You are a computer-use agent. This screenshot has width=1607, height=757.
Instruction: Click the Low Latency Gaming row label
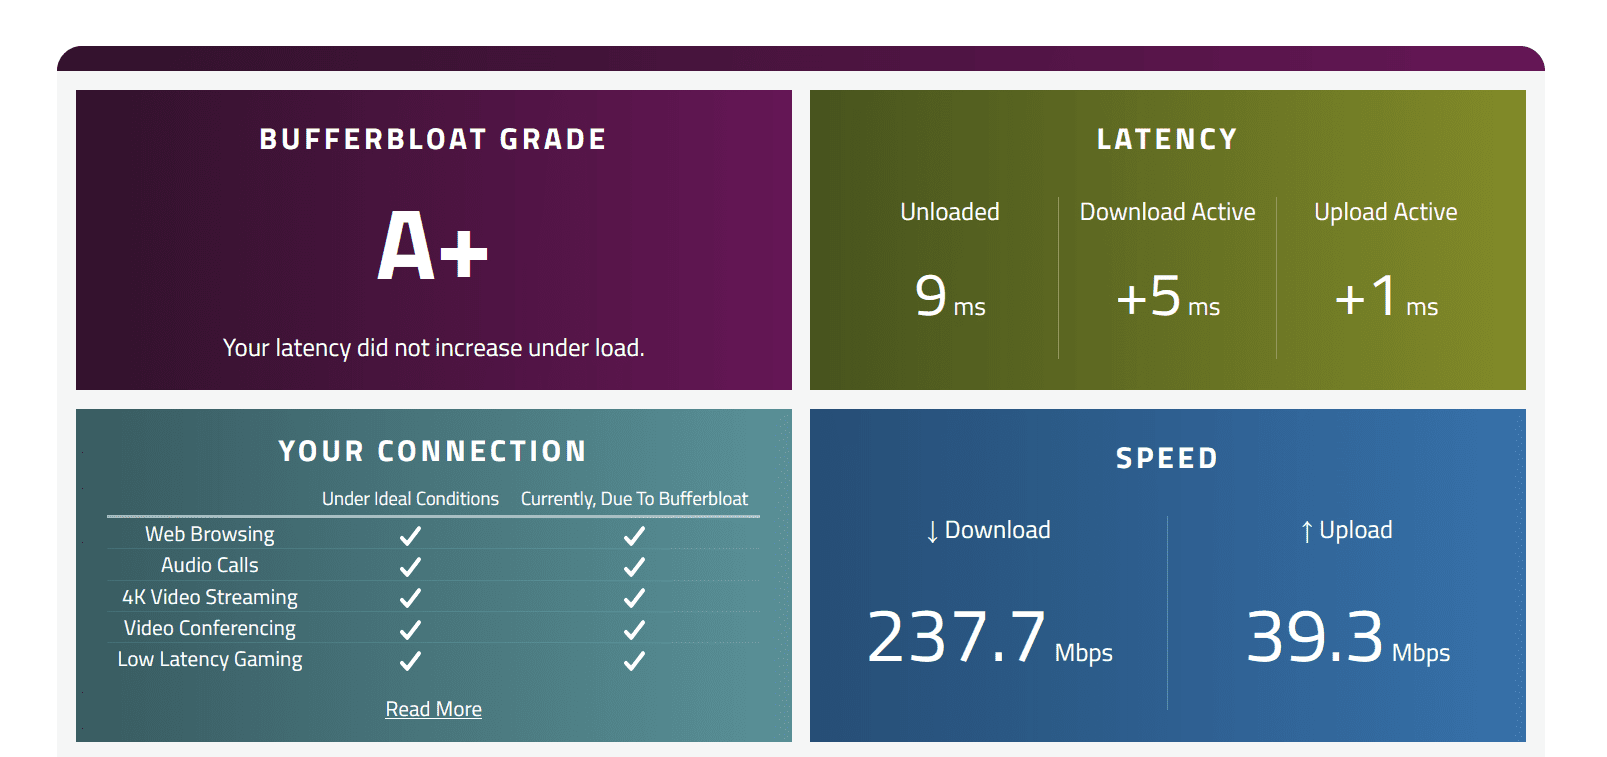pyautogui.click(x=210, y=659)
